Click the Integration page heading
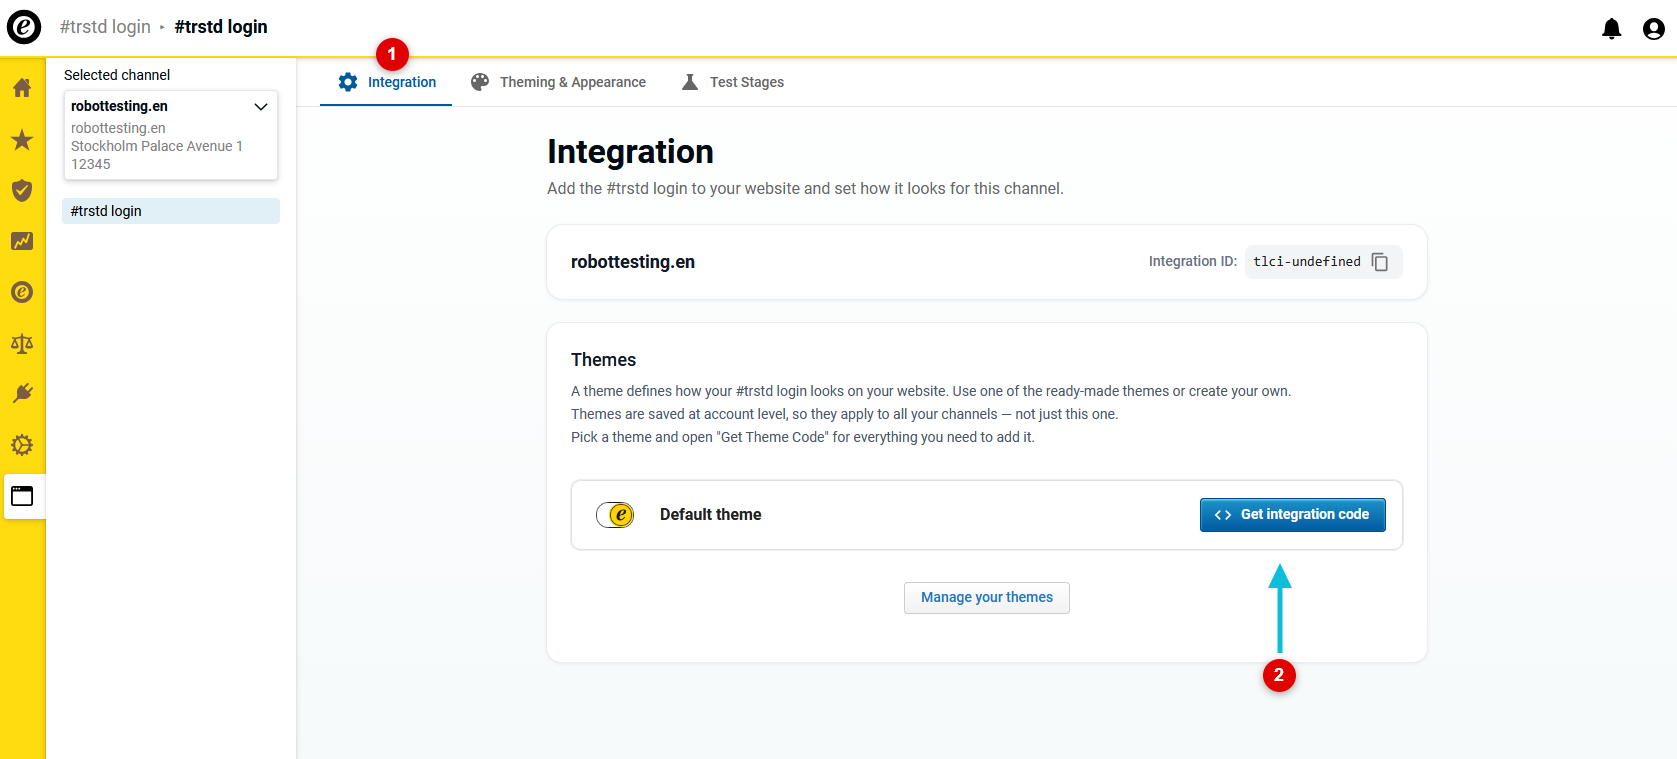Viewport: 1677px width, 759px height. pyautogui.click(x=630, y=152)
